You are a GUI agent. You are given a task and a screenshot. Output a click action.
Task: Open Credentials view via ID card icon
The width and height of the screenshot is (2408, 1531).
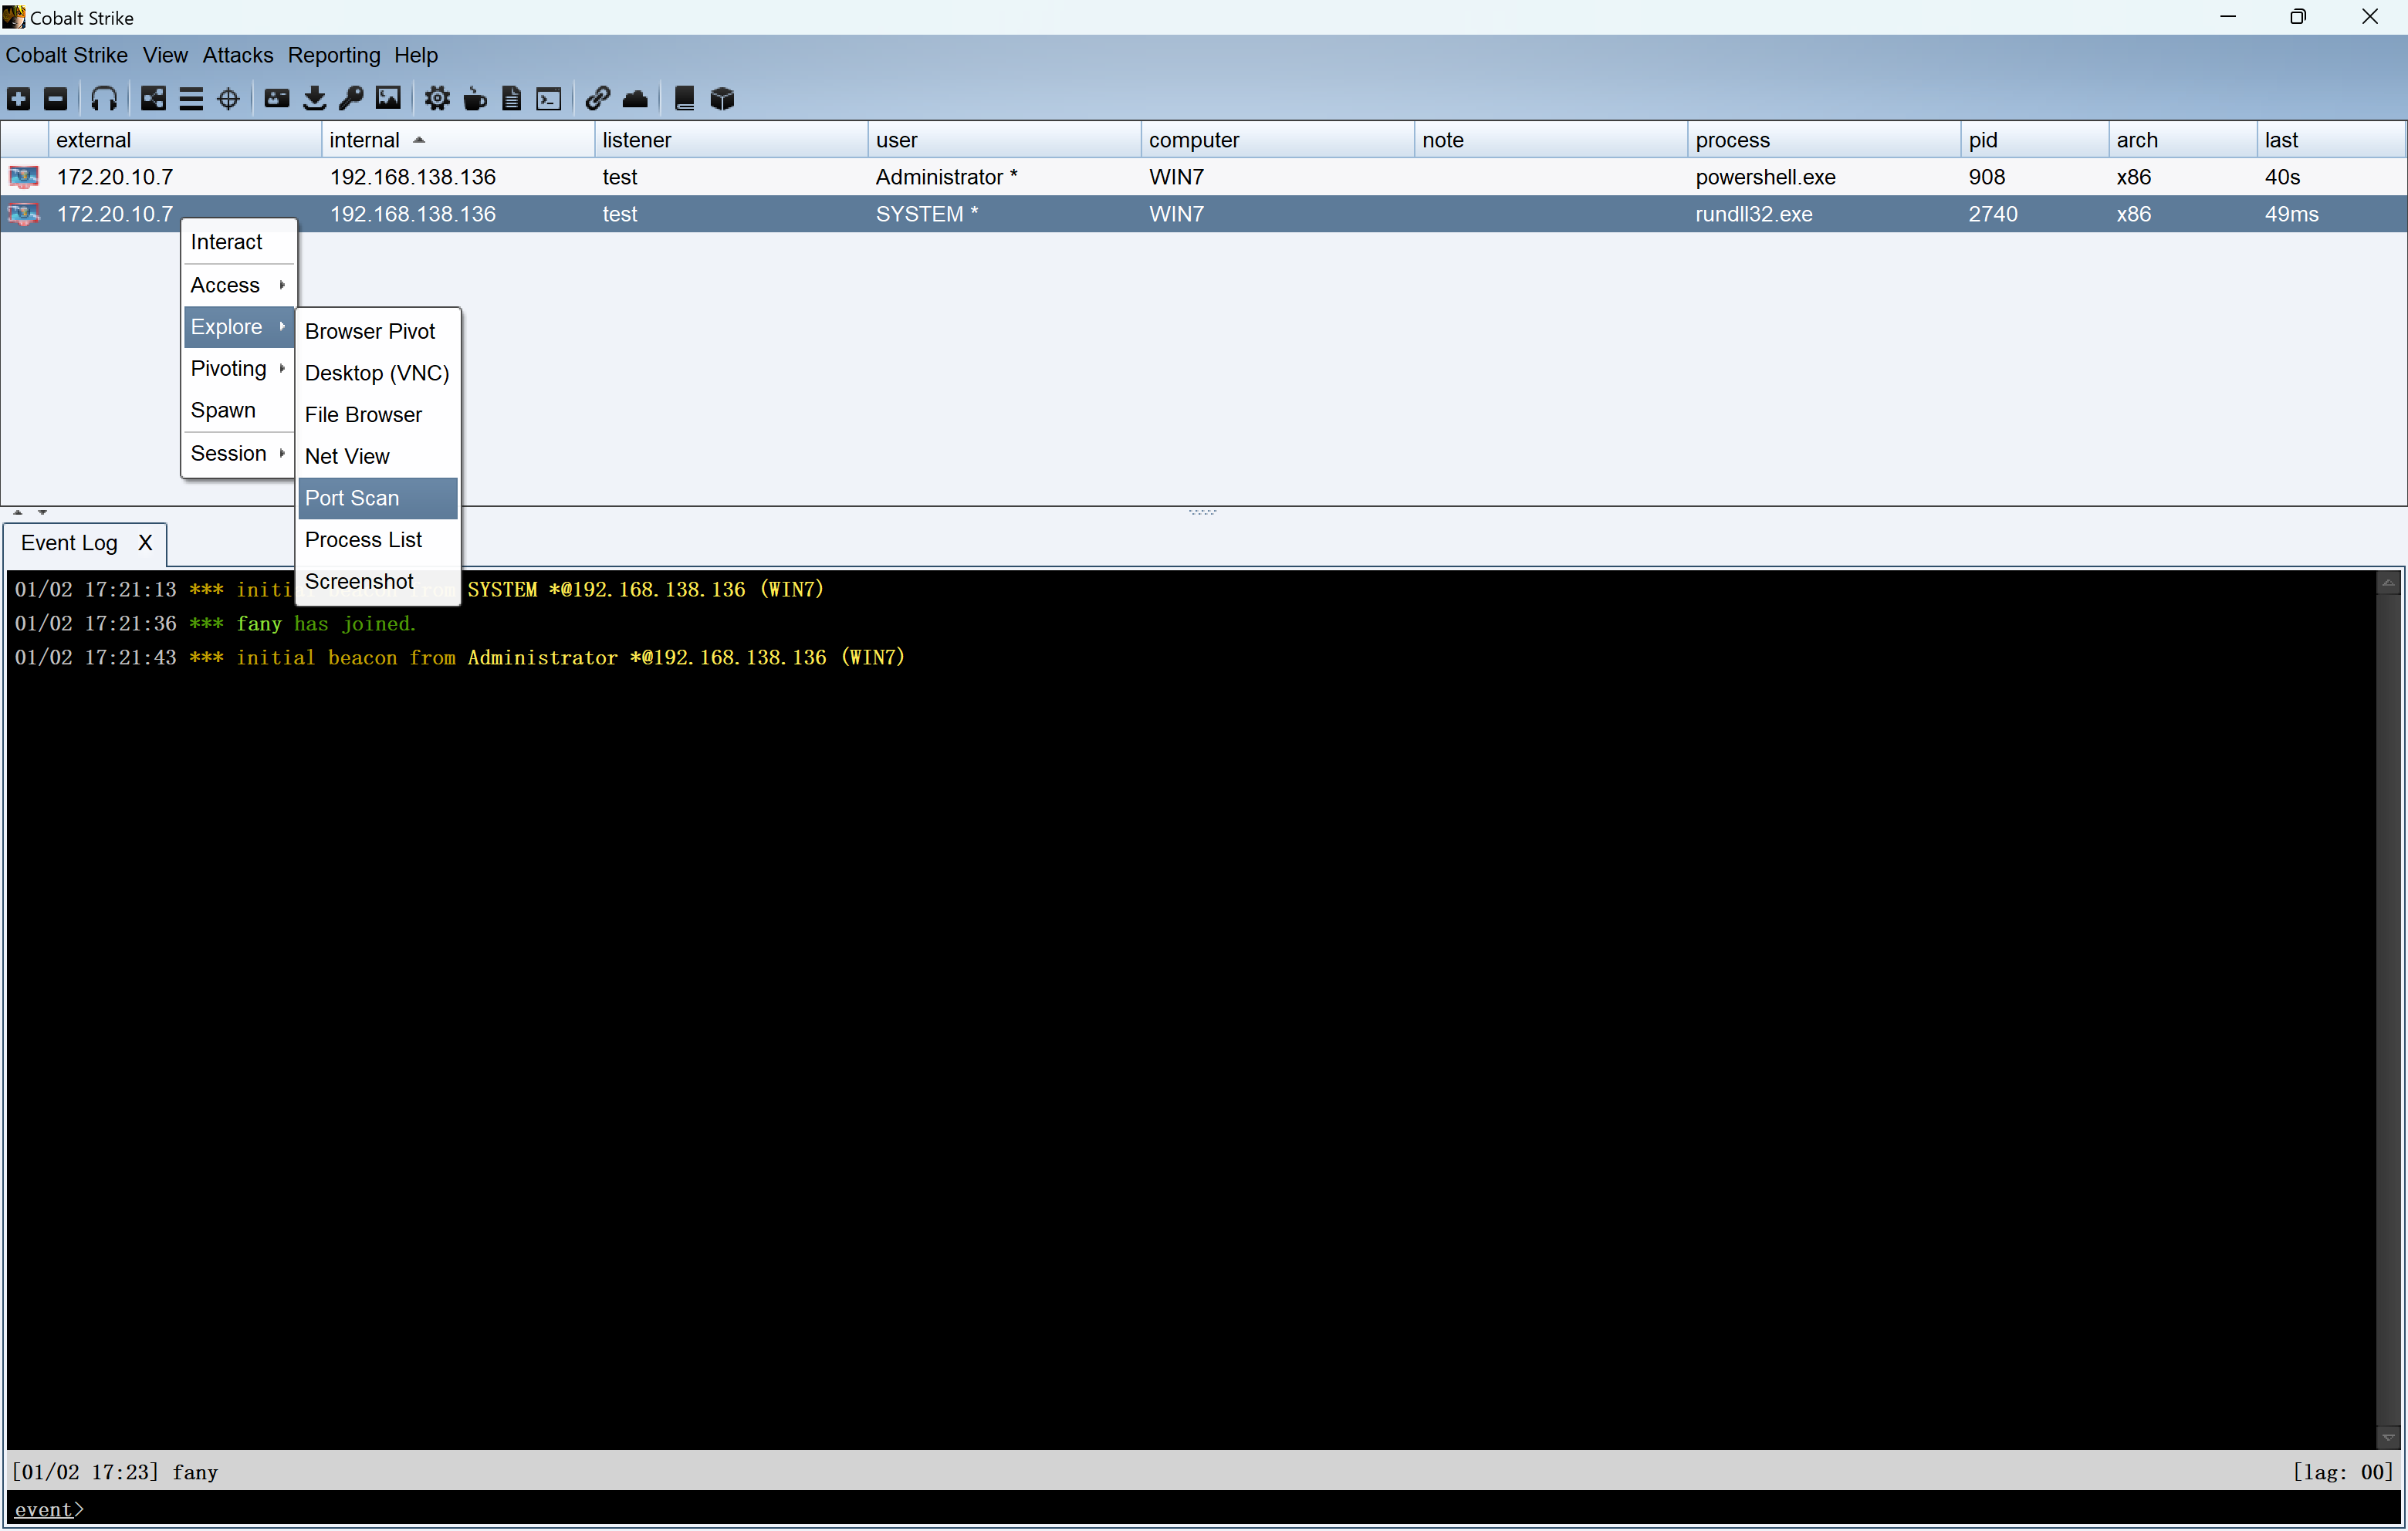coord(276,98)
